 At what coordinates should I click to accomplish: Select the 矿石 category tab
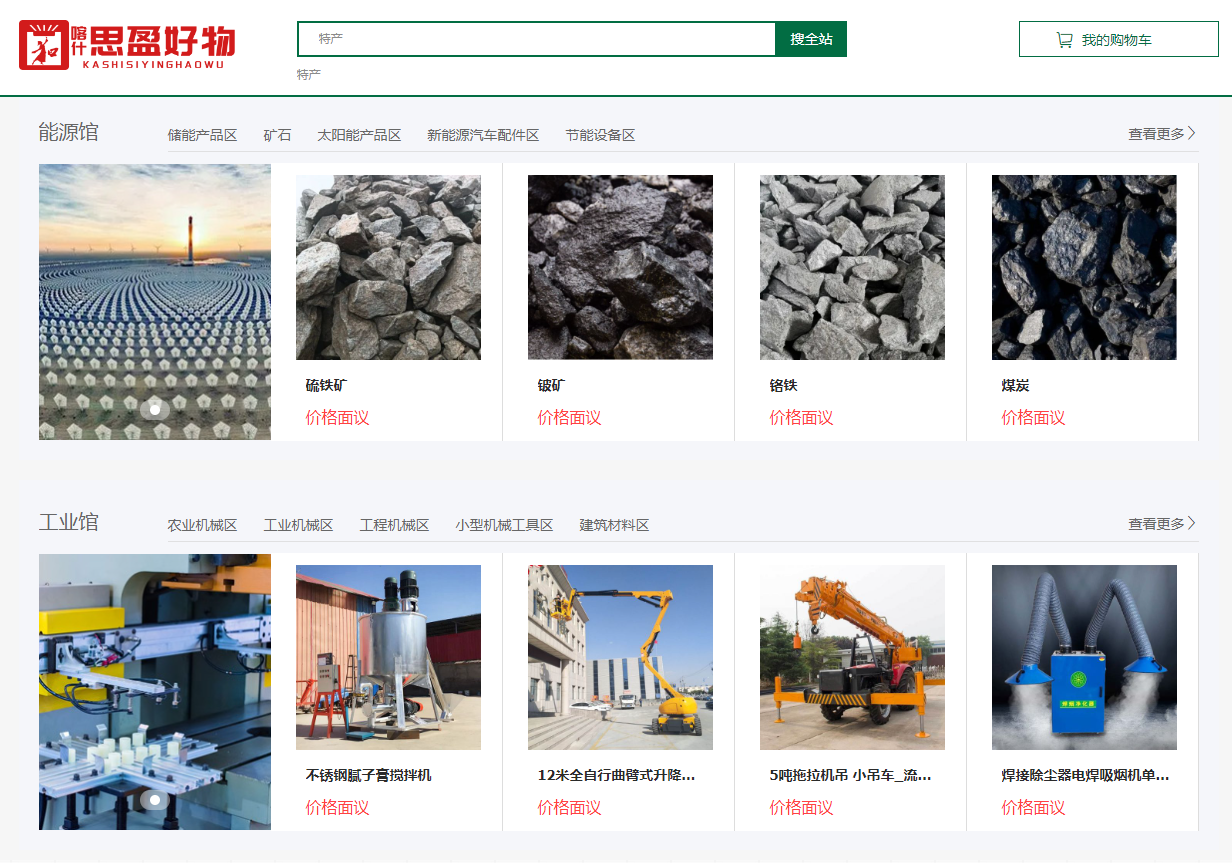(x=277, y=135)
